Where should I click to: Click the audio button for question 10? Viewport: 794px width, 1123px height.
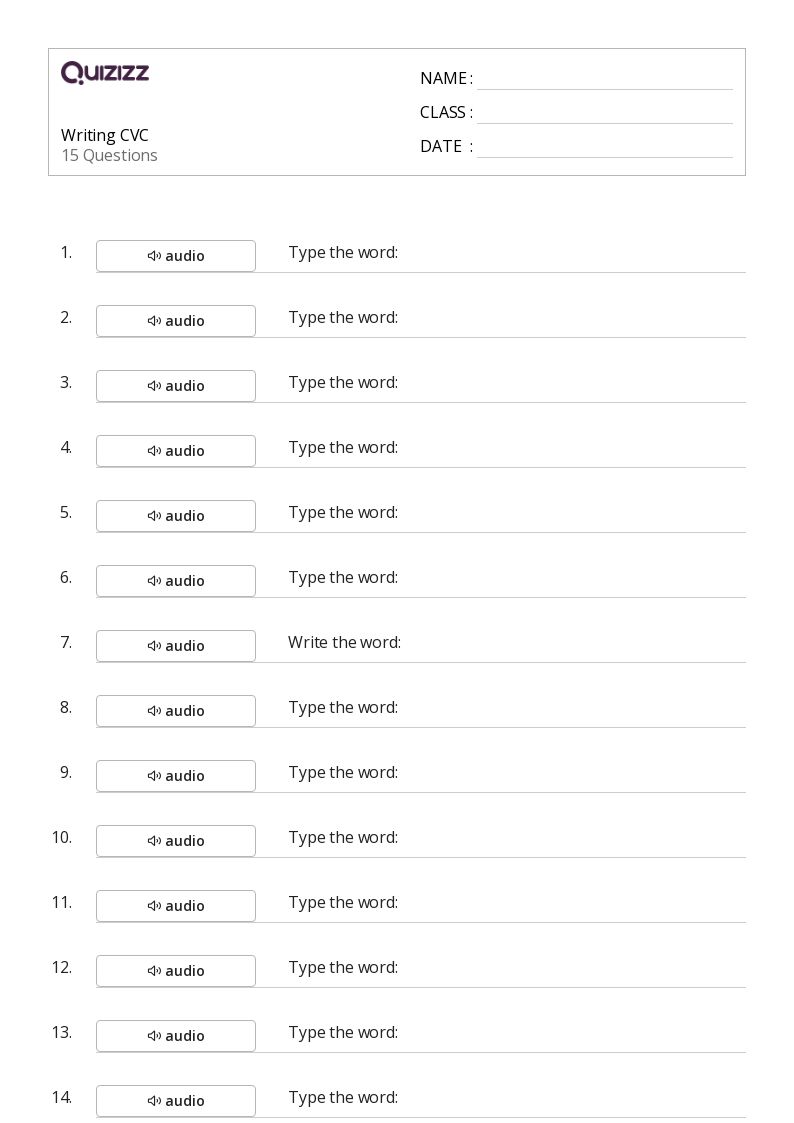click(176, 841)
